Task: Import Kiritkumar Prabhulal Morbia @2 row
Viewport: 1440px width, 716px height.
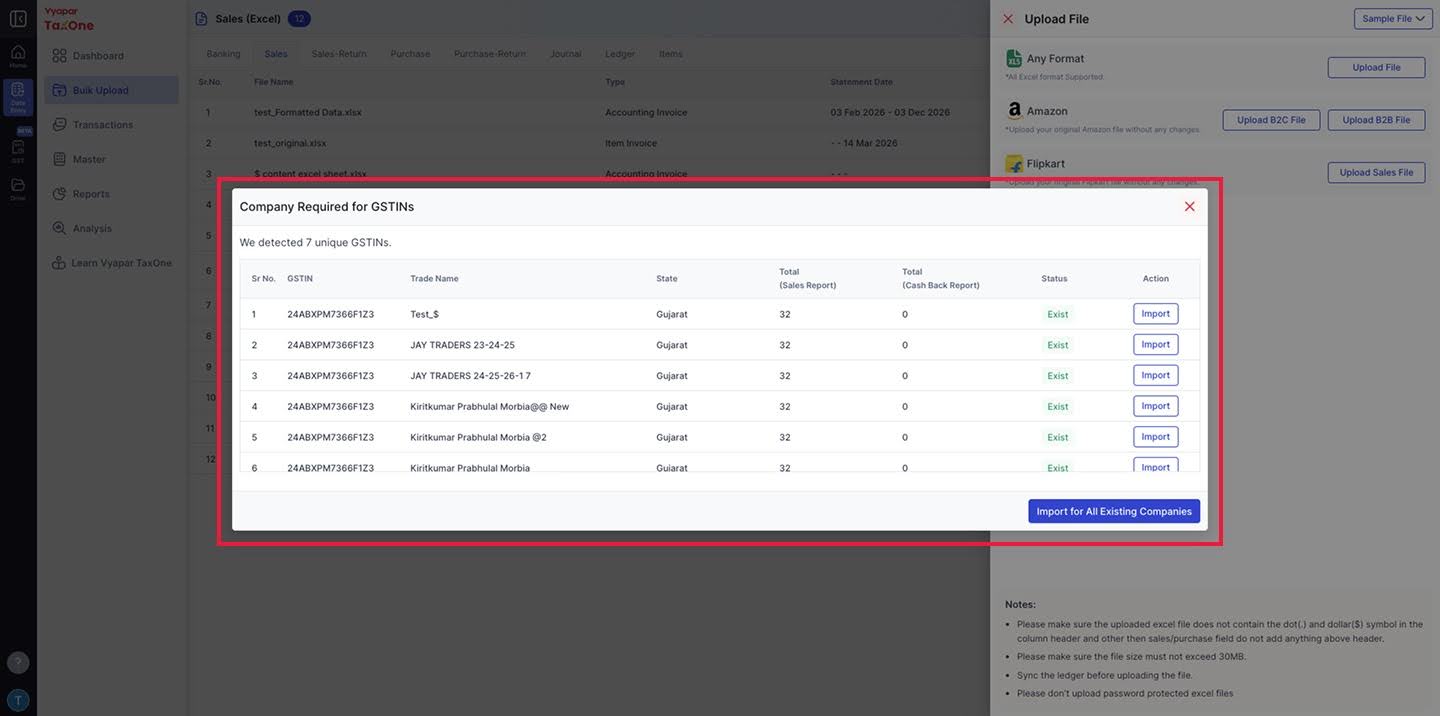Action: (1156, 437)
